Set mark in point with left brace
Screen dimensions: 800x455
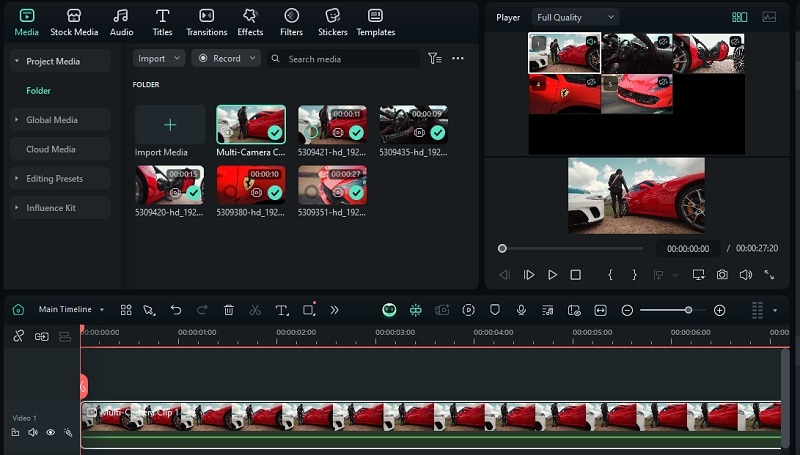click(x=610, y=275)
